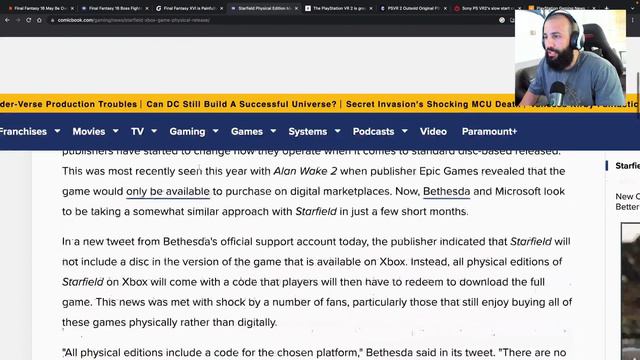The image size is (640, 360).
Task: Open the Franchises nav menu
Action: pyautogui.click(x=23, y=131)
